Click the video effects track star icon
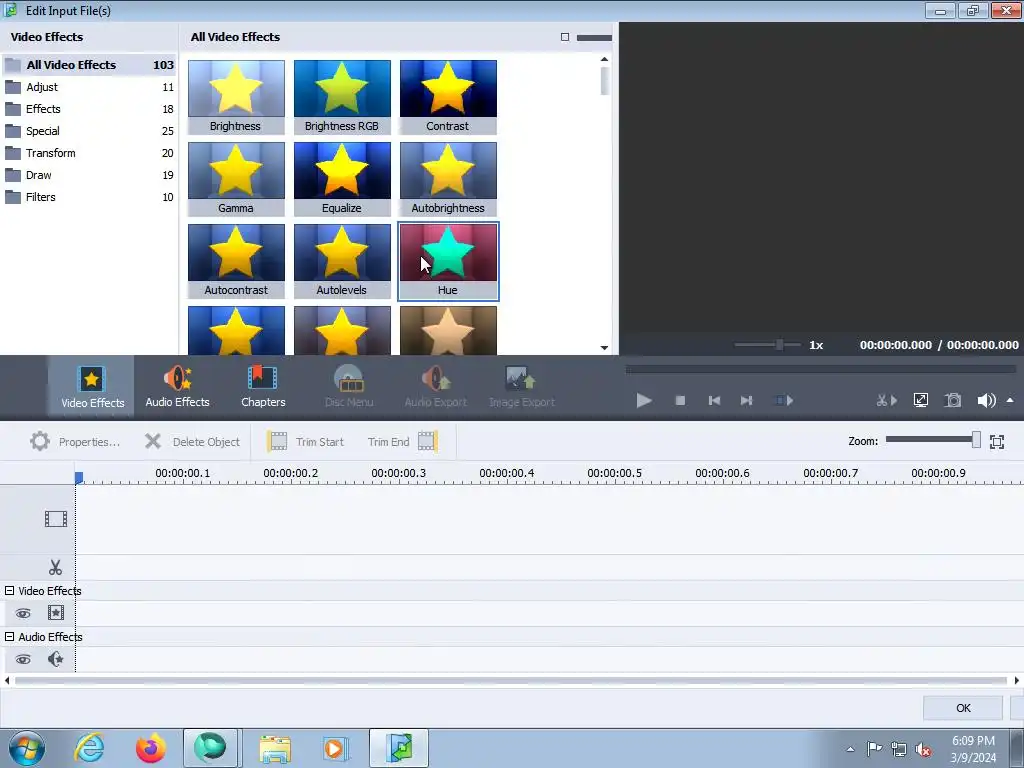Image resolution: width=1024 pixels, height=768 pixels. pos(56,613)
